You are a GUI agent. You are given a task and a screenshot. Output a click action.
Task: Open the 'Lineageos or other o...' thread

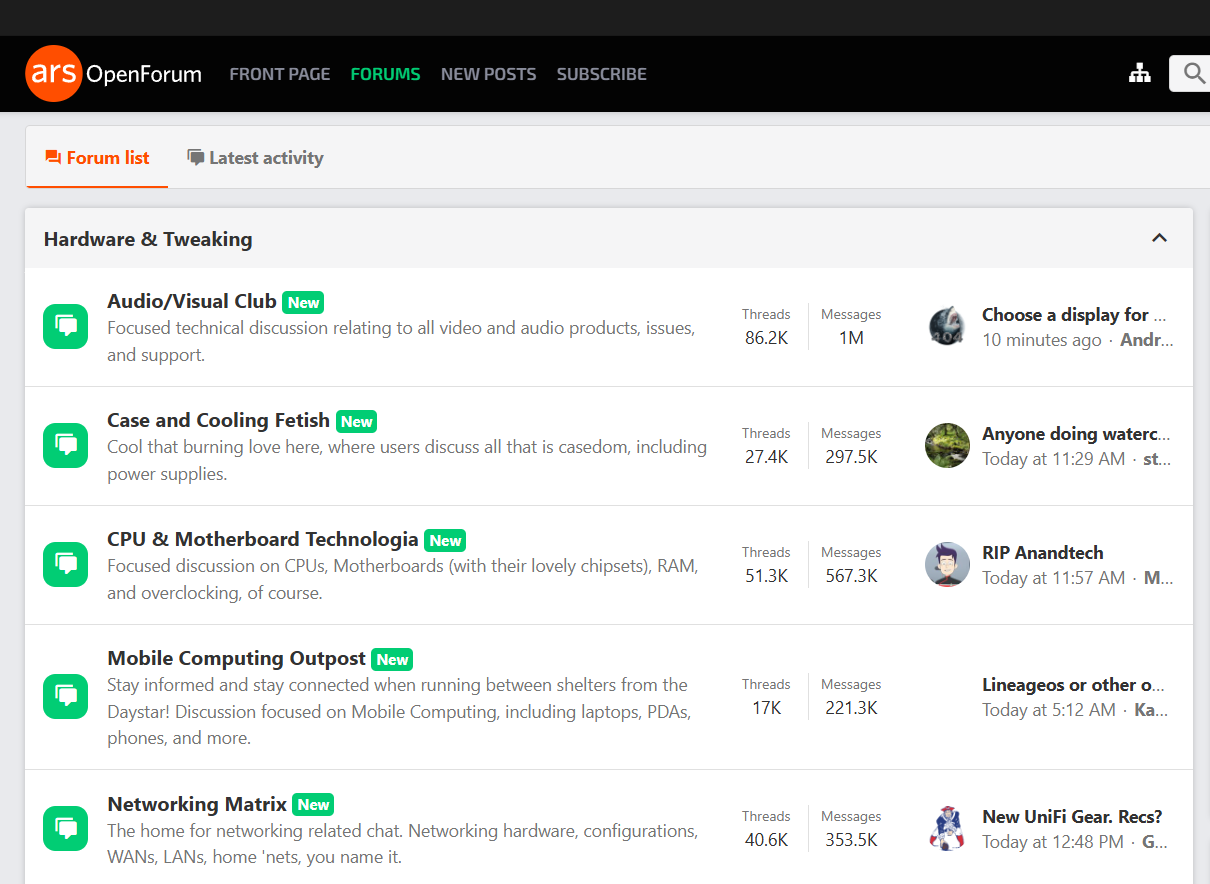[1074, 685]
